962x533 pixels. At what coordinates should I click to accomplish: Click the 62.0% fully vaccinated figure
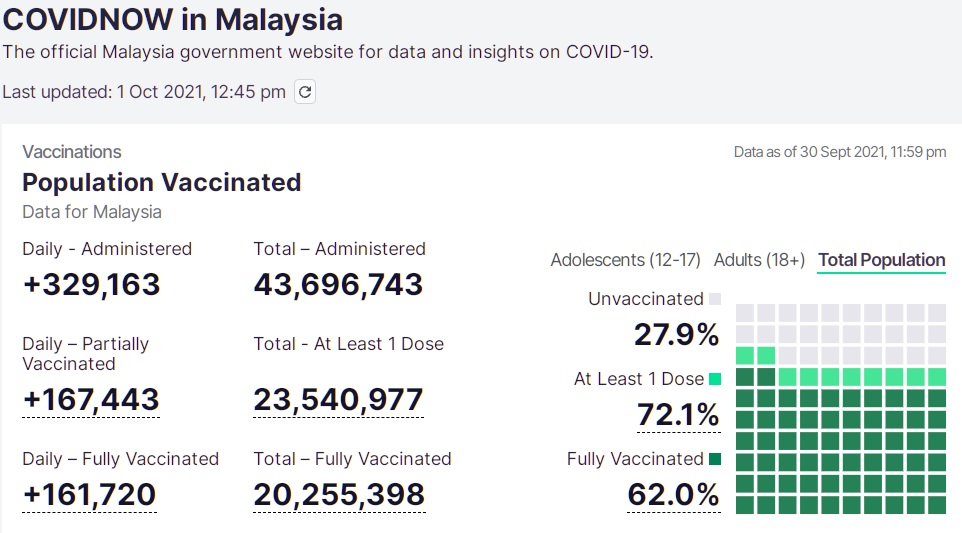[x=673, y=494]
